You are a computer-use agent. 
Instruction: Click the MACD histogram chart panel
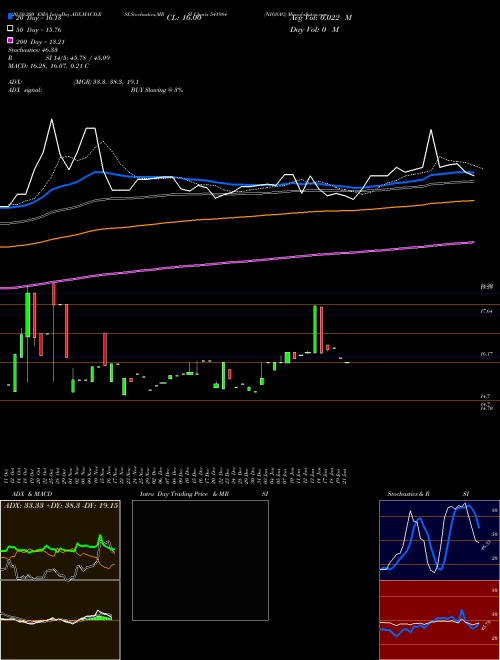click(60, 620)
